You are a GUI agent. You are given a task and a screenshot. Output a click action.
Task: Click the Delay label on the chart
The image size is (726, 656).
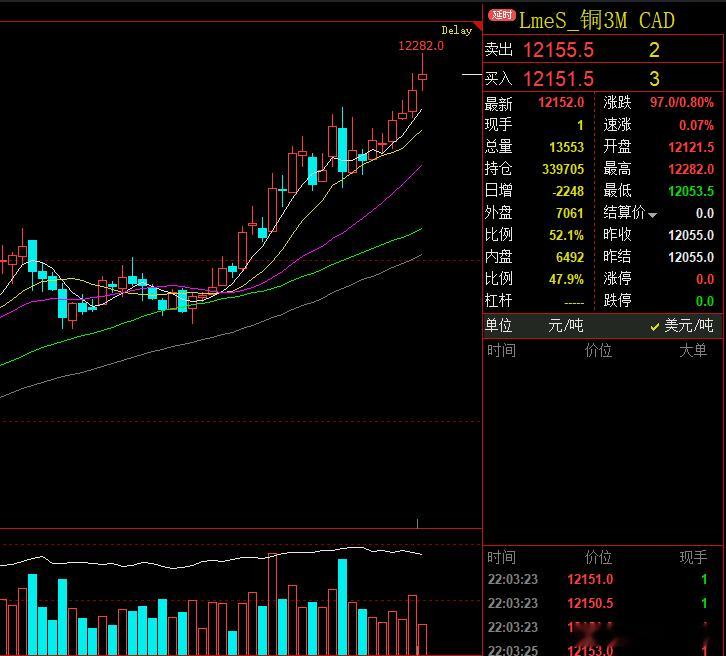pyautogui.click(x=457, y=31)
